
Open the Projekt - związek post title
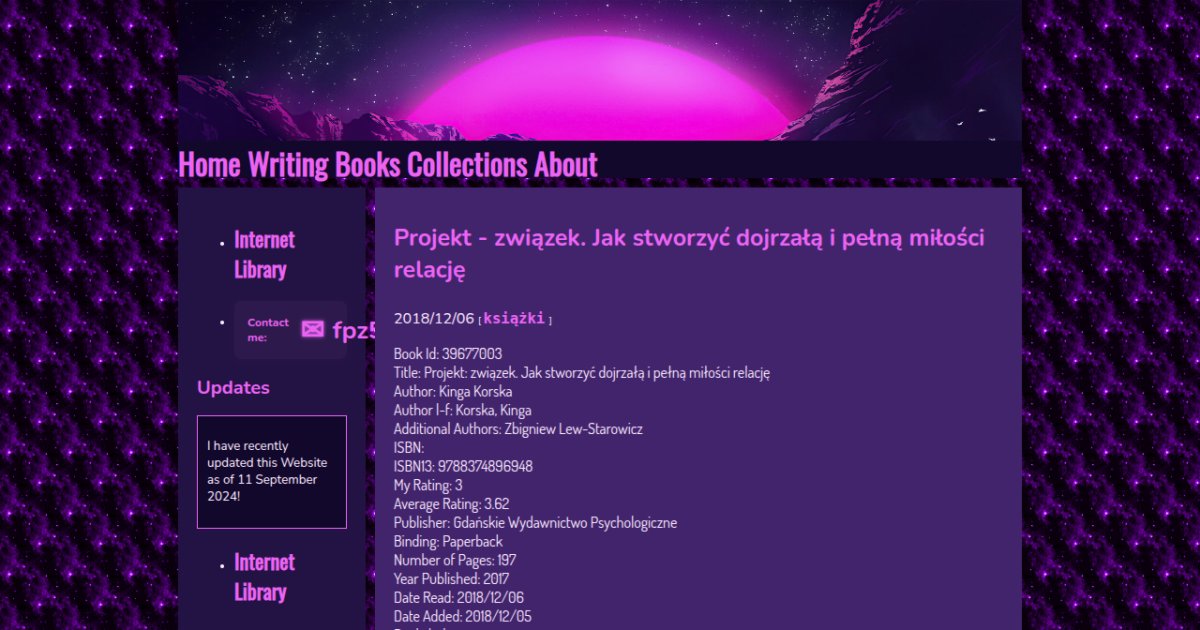[x=689, y=252]
